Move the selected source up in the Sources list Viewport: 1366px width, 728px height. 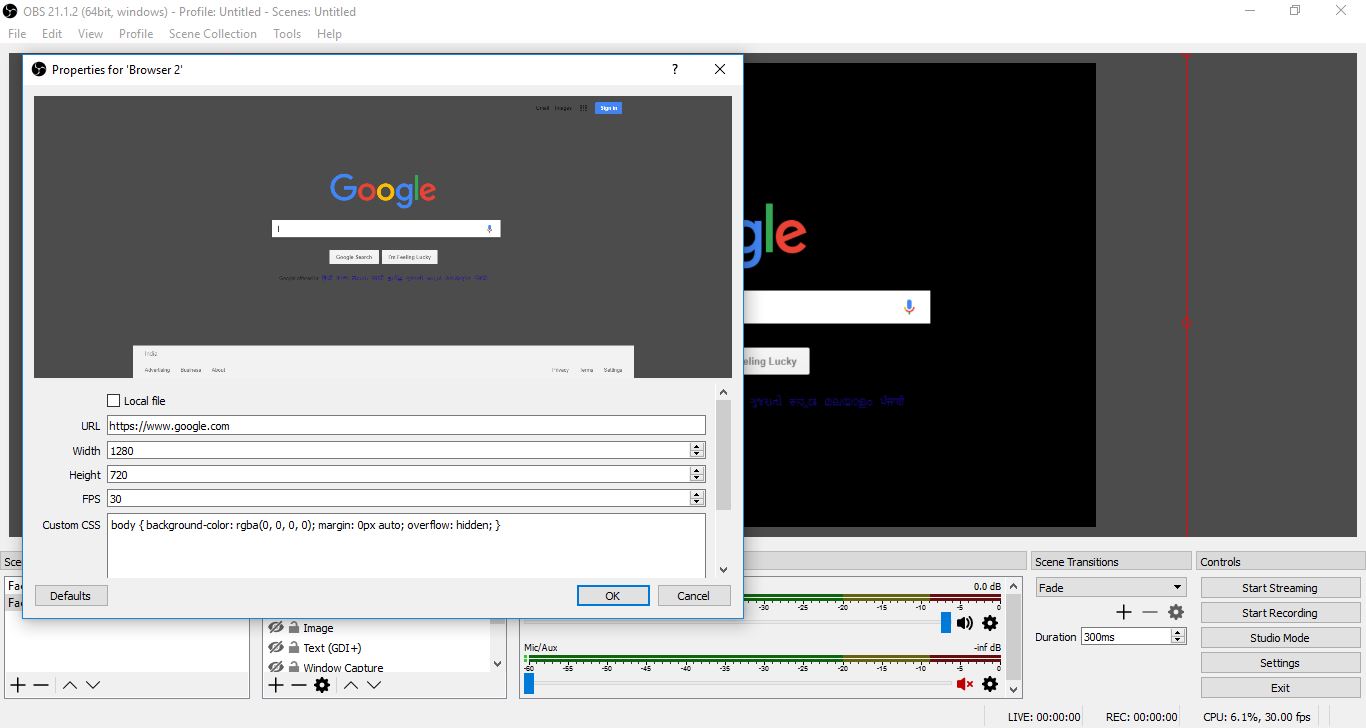351,685
